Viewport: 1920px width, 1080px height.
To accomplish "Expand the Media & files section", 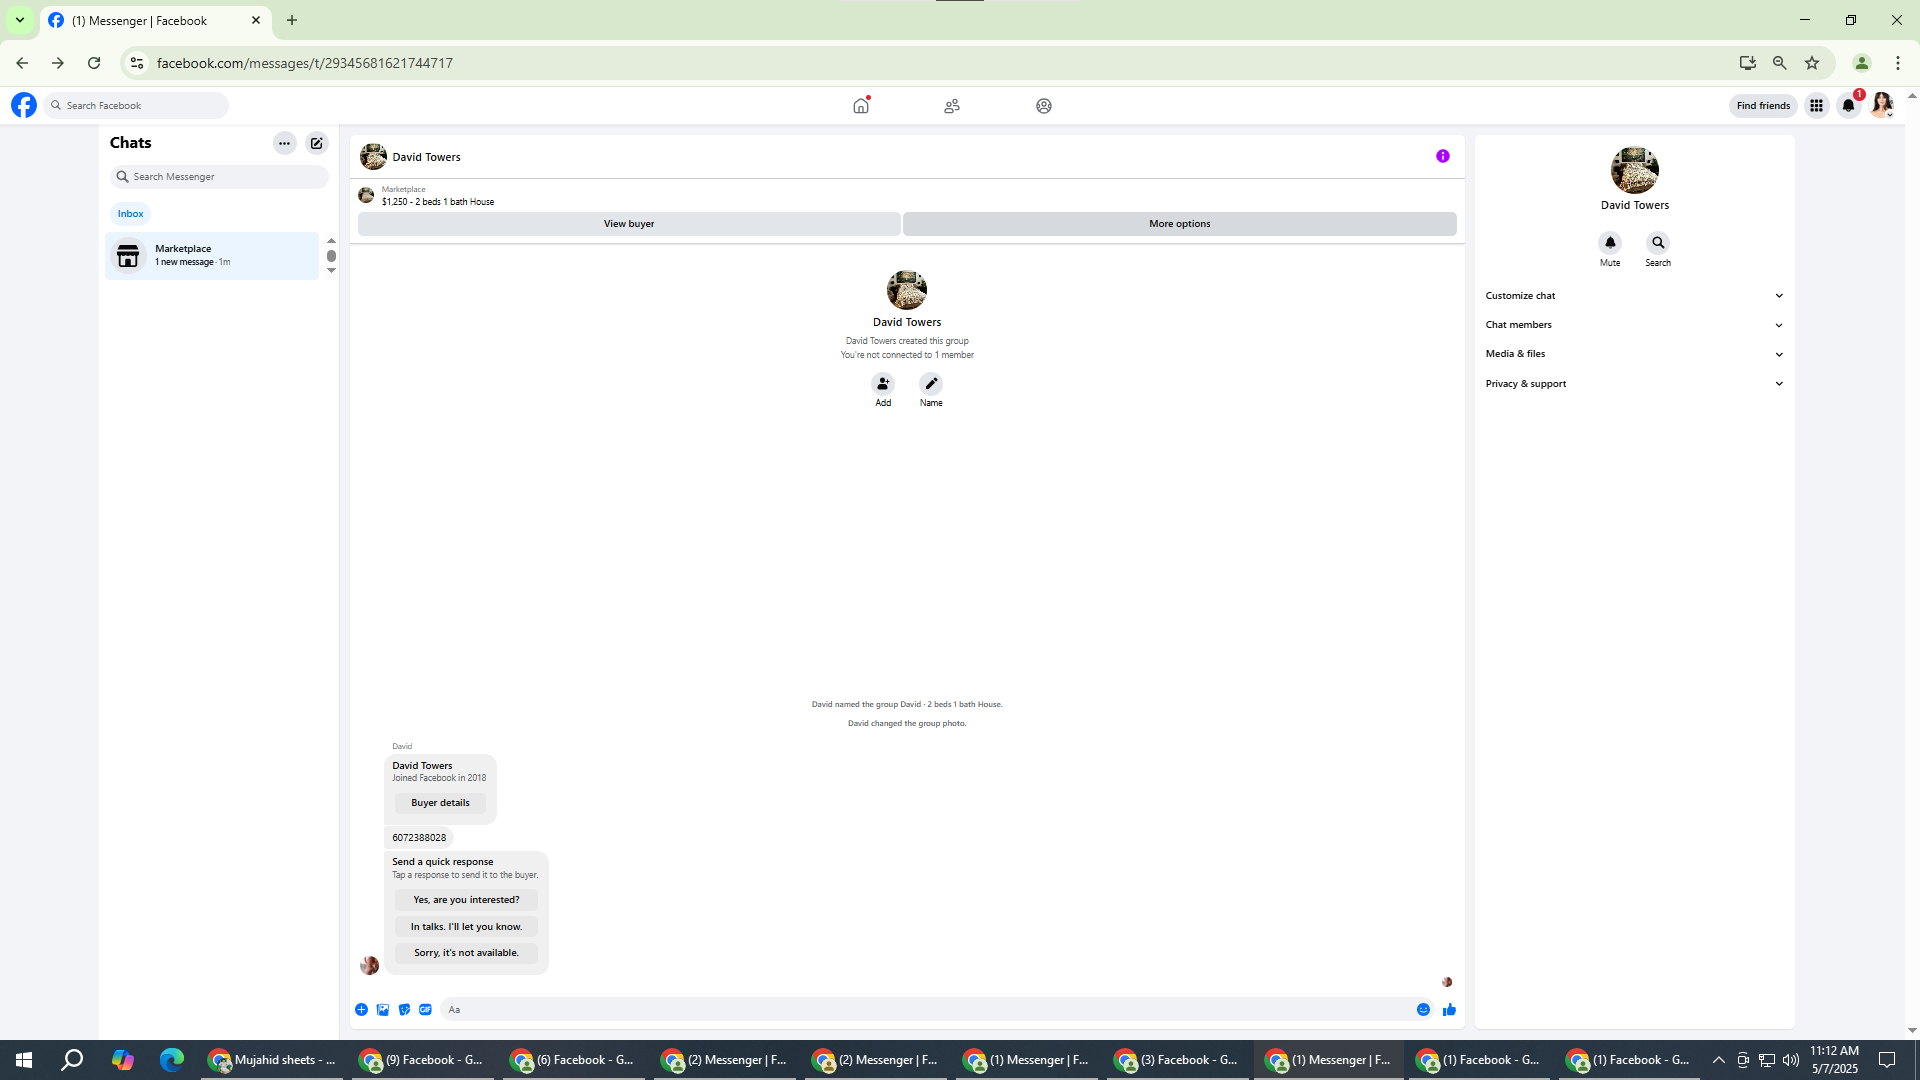I will (x=1634, y=354).
